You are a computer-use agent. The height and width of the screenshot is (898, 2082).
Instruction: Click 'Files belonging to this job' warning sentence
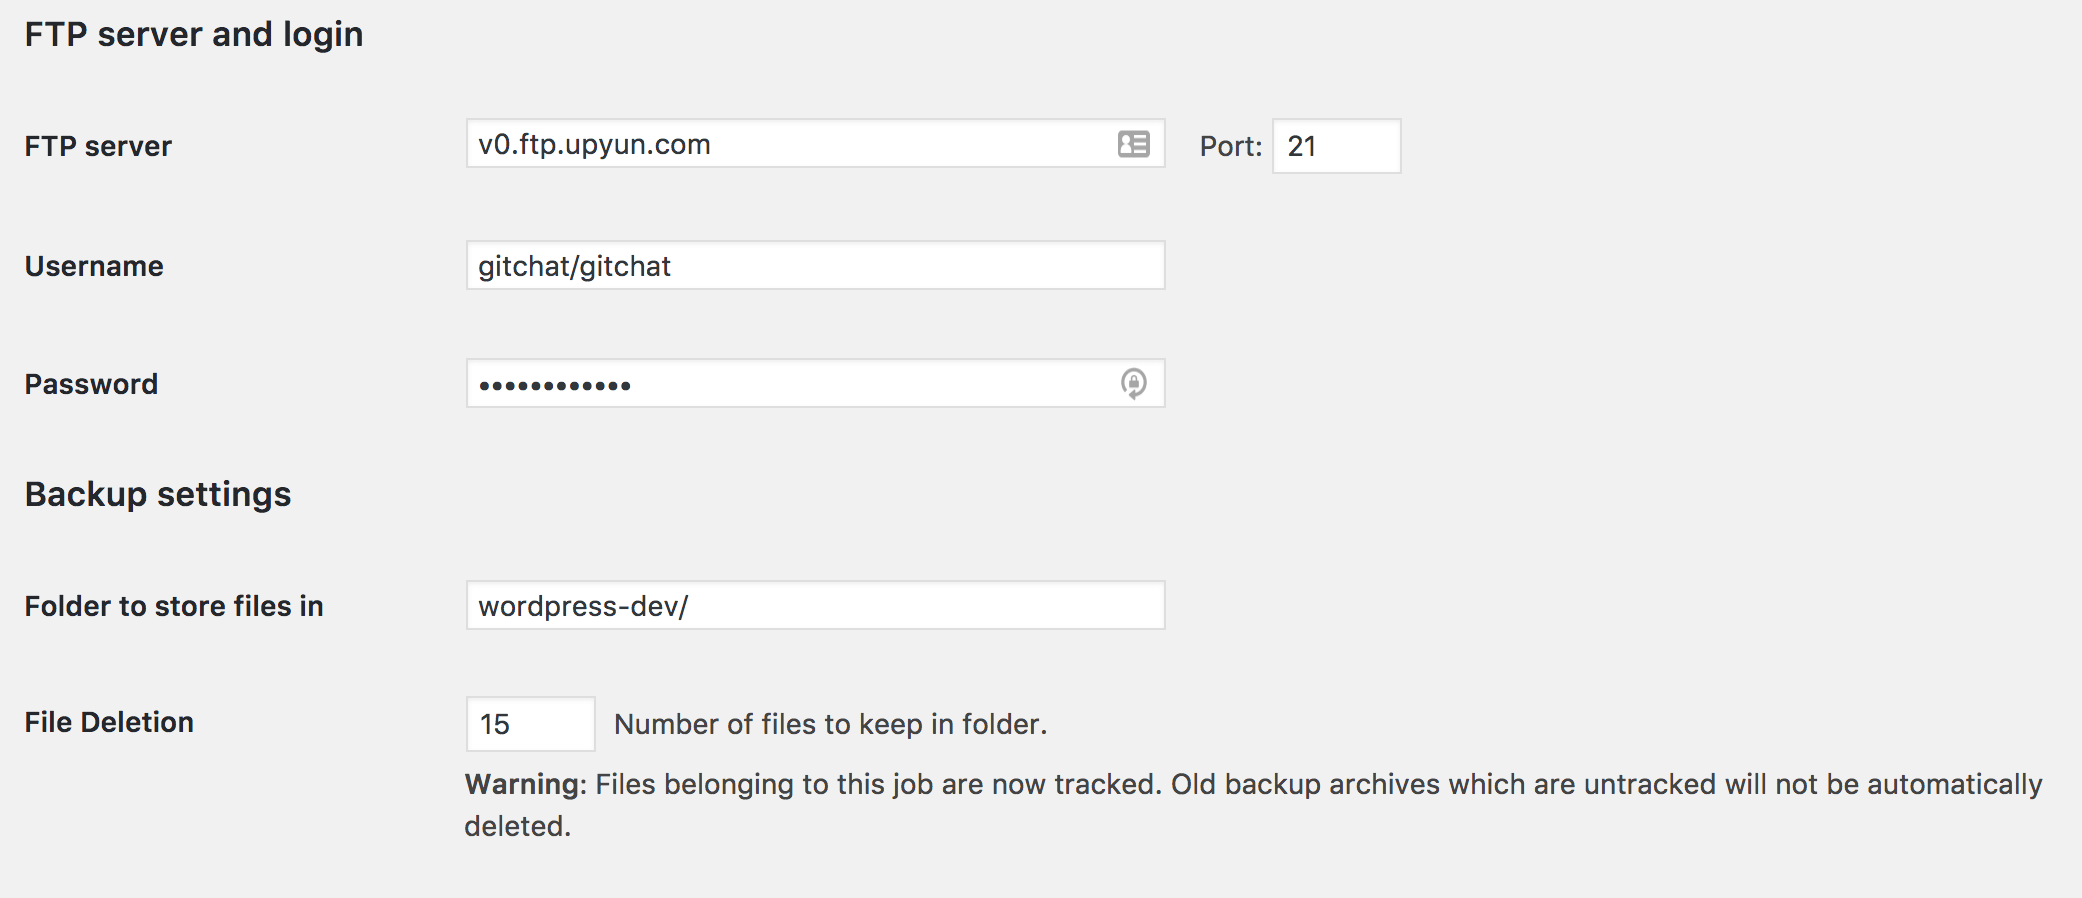click(760, 784)
